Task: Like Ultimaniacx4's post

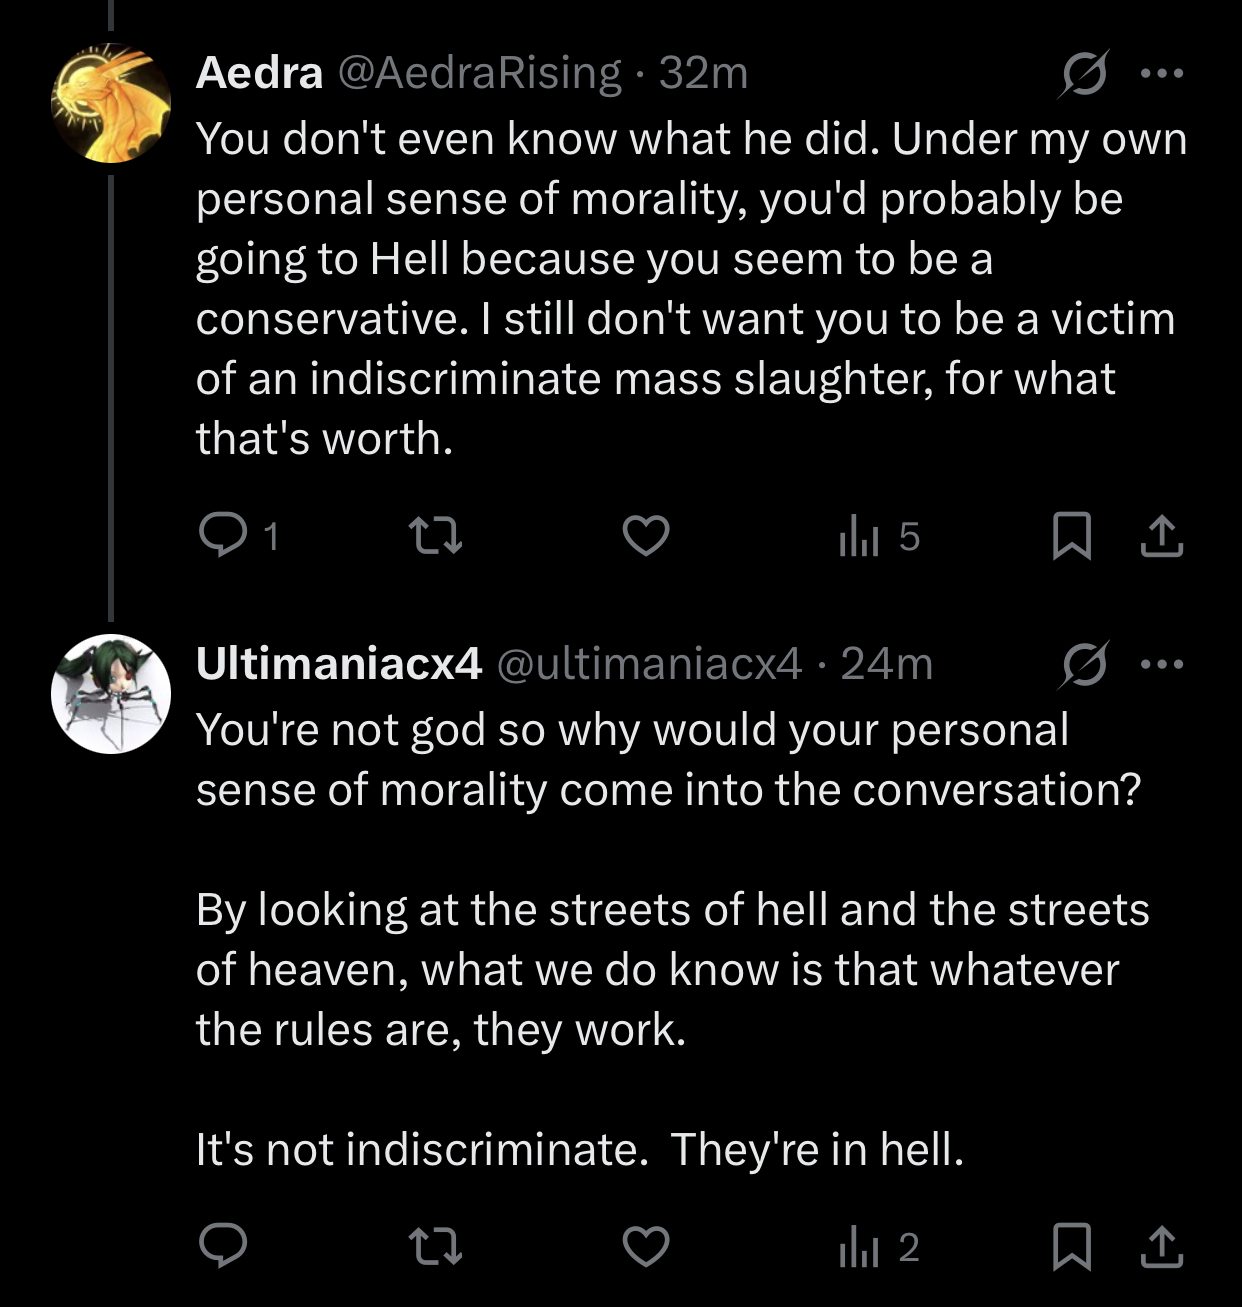Action: [646, 1246]
